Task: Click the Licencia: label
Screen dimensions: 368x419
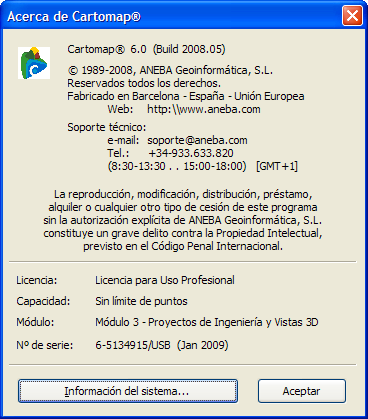Action: coord(37,280)
